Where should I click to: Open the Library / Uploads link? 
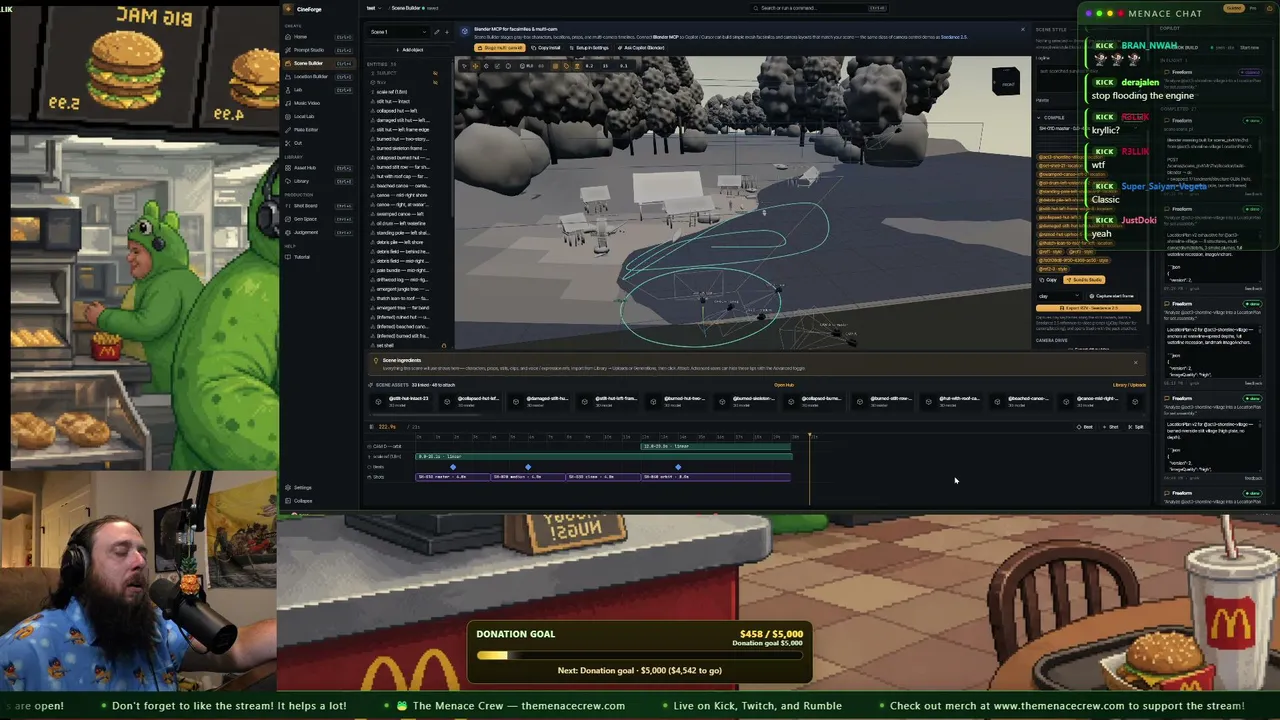pos(1130,385)
